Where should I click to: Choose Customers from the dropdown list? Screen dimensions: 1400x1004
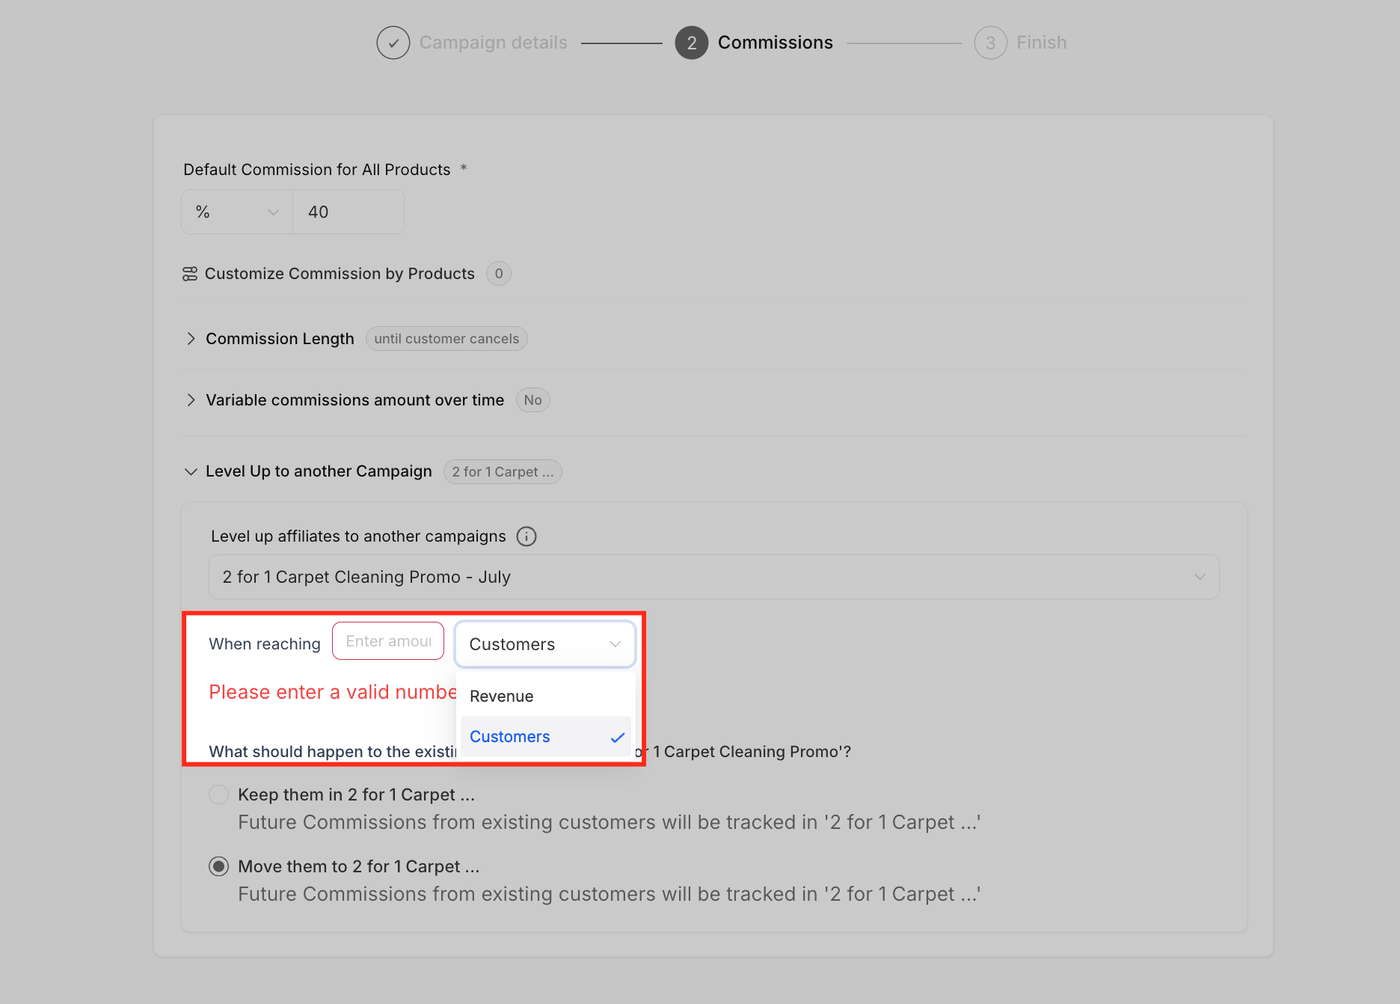510,737
